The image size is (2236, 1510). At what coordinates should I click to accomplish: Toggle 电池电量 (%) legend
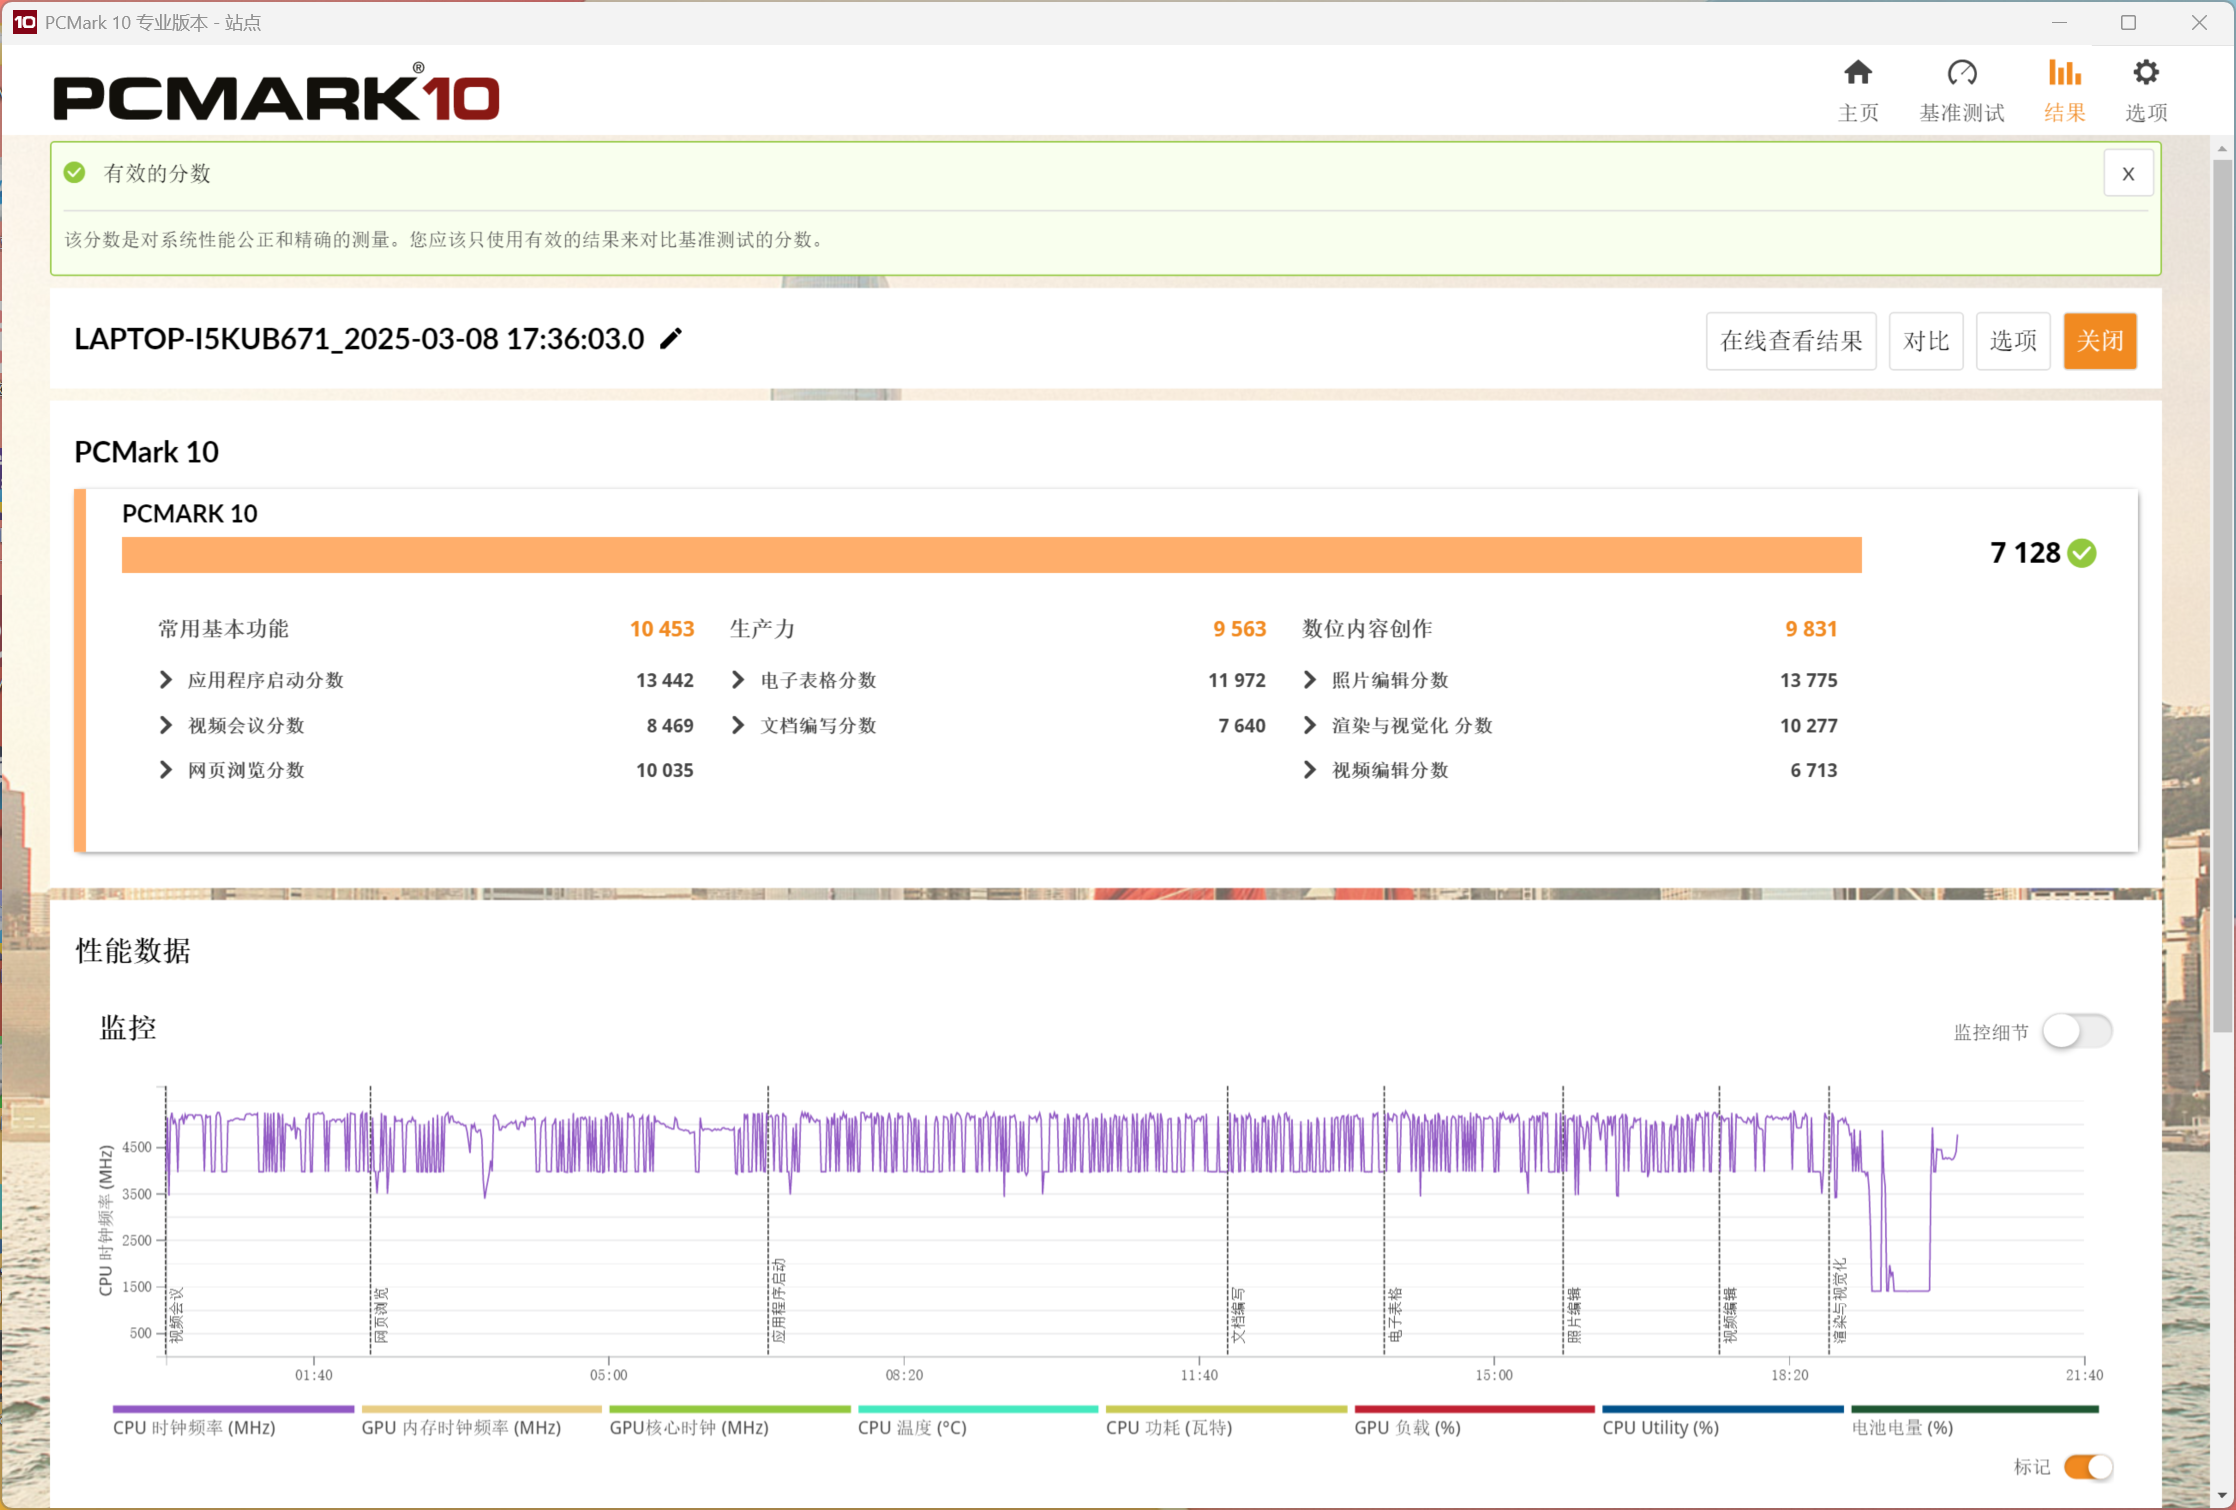point(1974,1422)
